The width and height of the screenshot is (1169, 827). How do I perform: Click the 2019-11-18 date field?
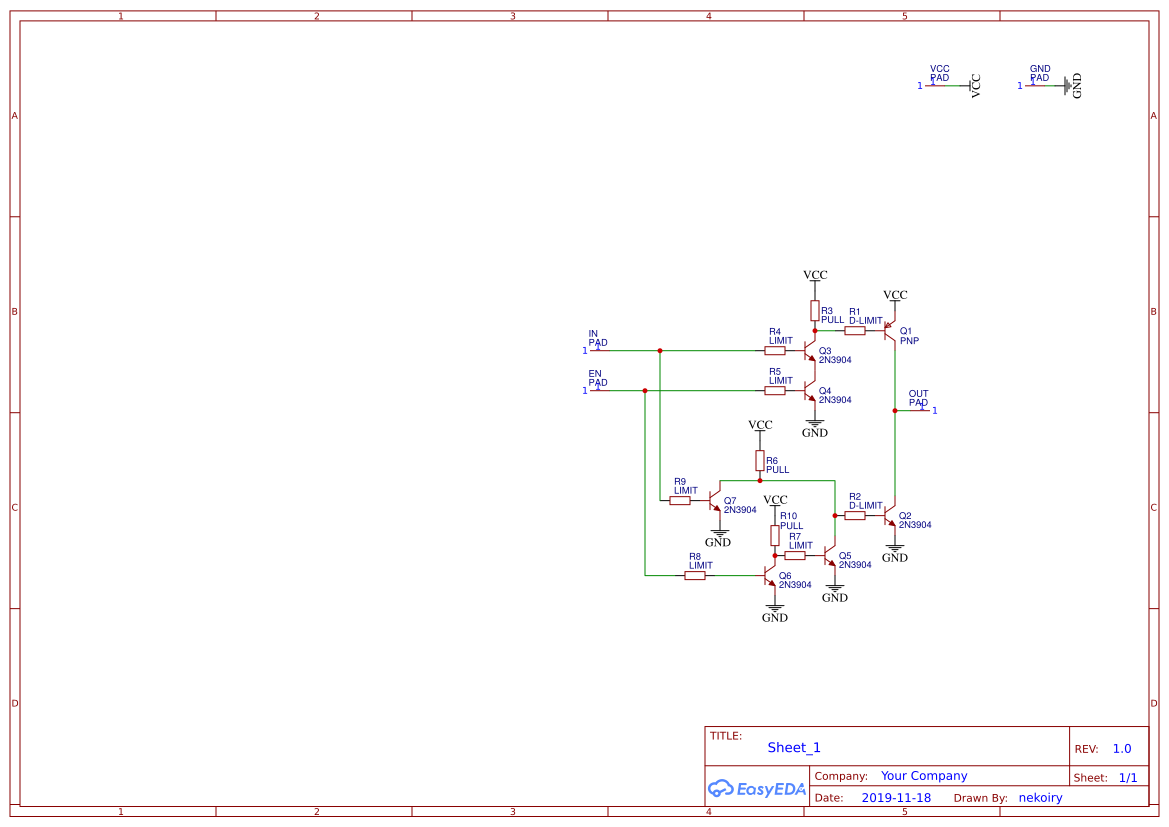click(x=896, y=797)
